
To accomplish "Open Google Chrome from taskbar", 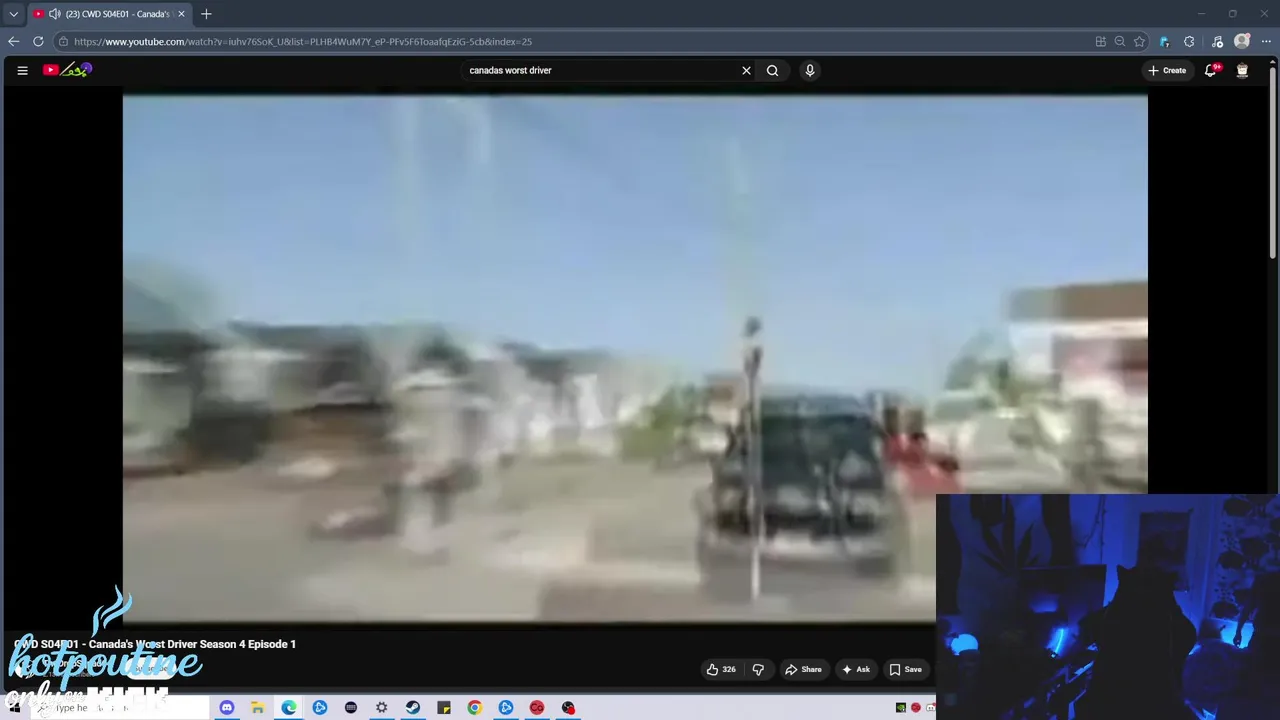I will [475, 708].
